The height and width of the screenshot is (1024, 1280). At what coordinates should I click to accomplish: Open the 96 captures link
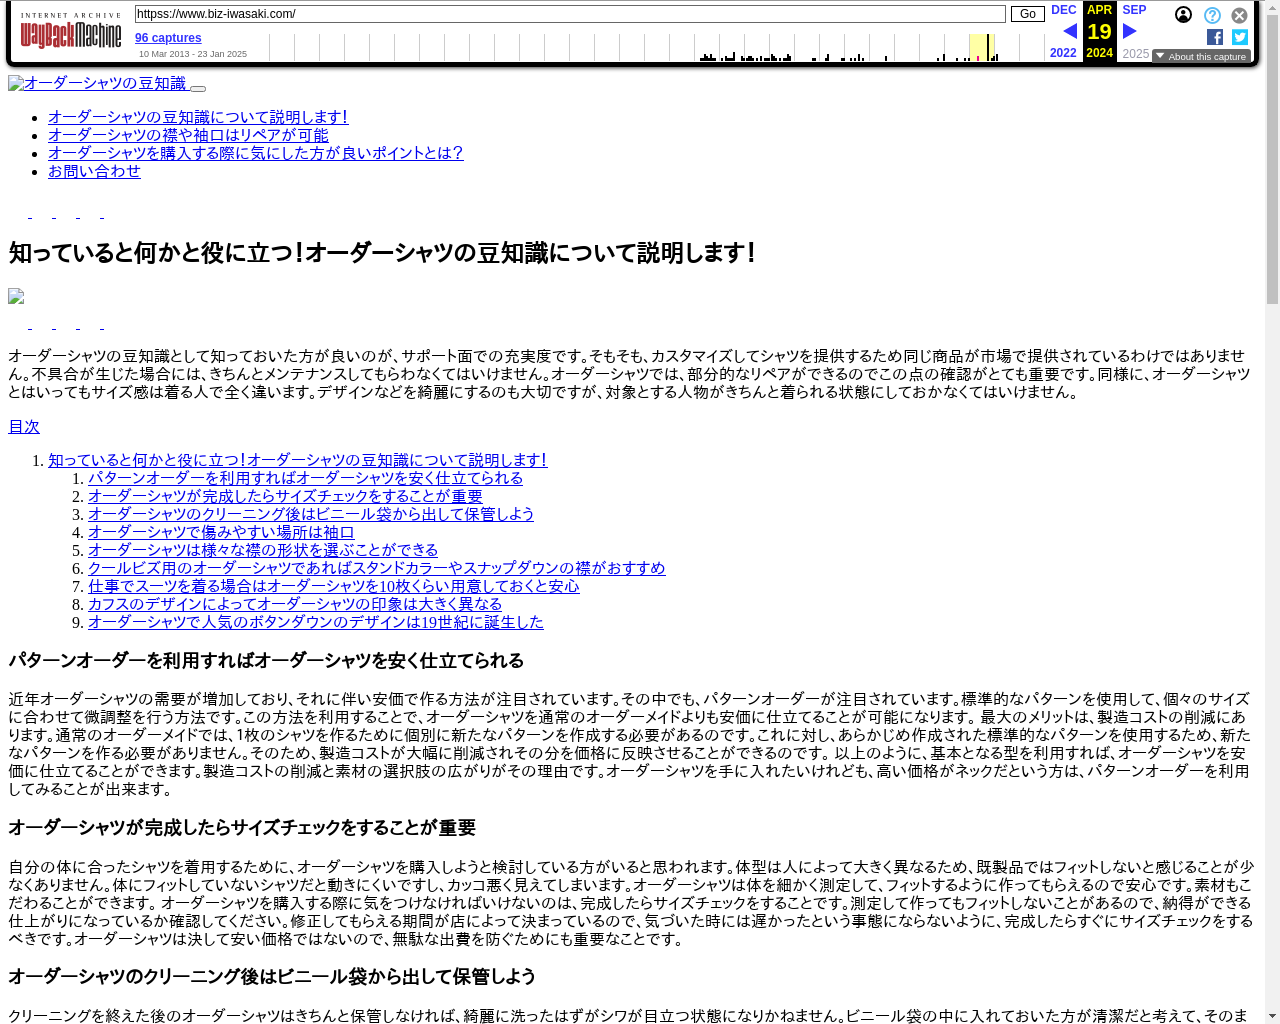pos(168,38)
